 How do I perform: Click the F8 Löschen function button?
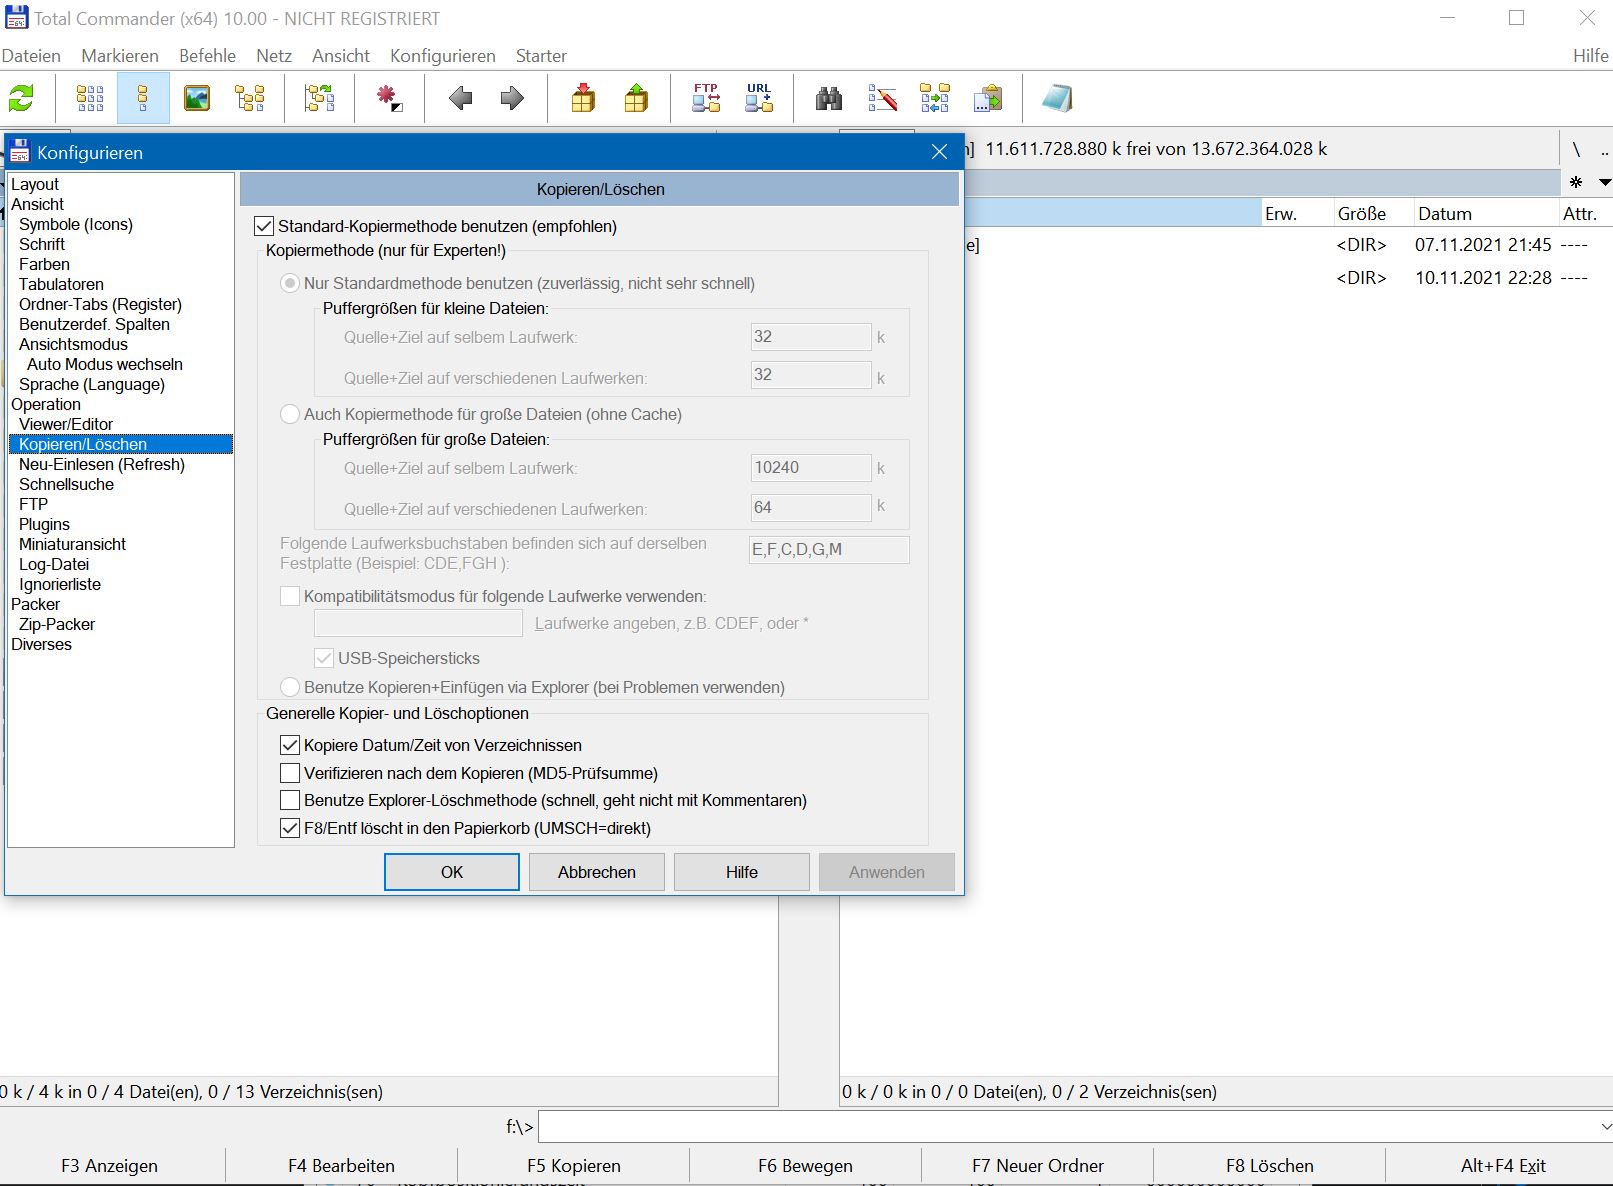coord(1270,1166)
